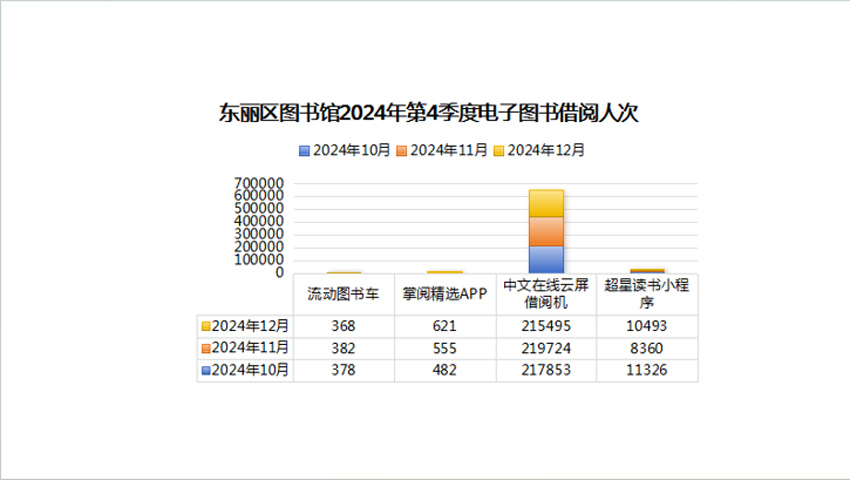Select the orange segment of the tall stacked bar
Viewport: 850px width, 480px height.
point(546,231)
